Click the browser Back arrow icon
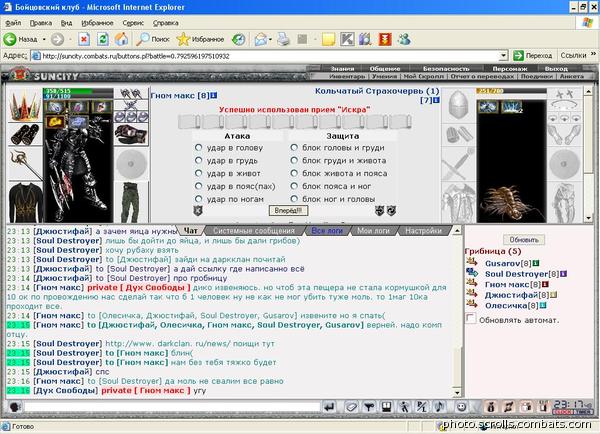Image resolution: width=600 pixels, height=434 pixels. coord(10,39)
